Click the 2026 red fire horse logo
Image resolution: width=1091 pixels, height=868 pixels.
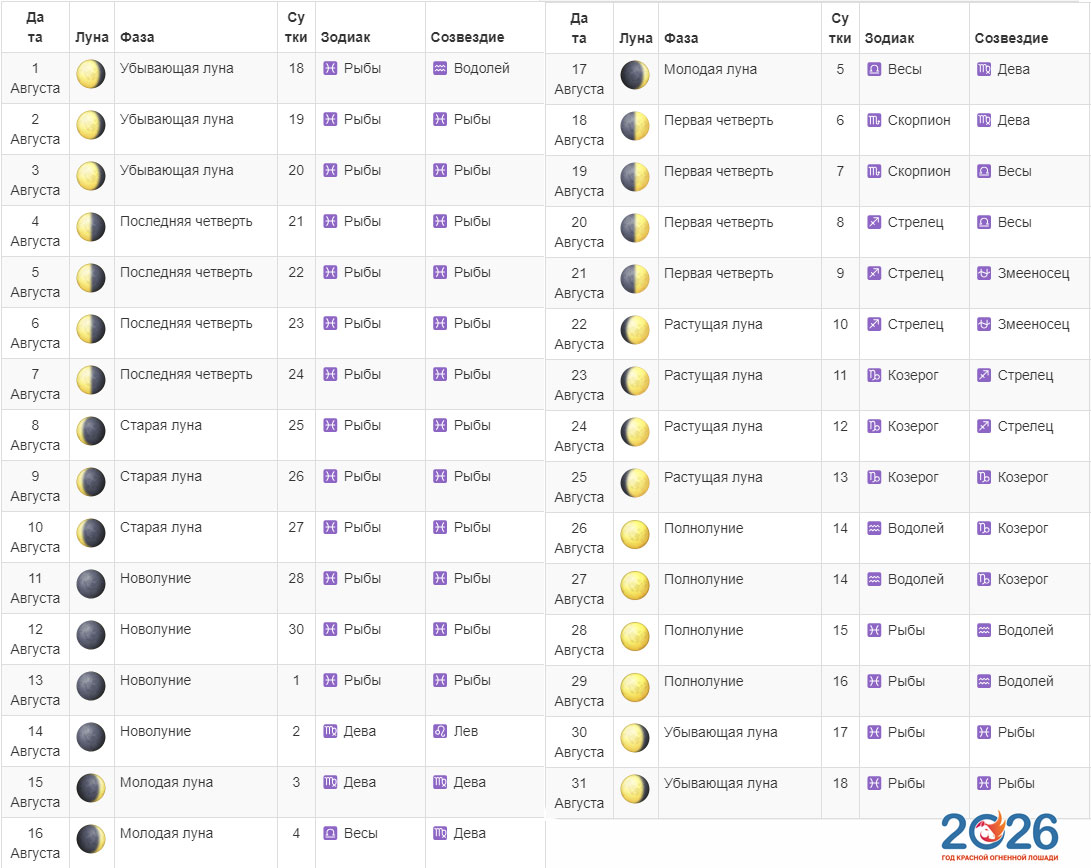999,836
